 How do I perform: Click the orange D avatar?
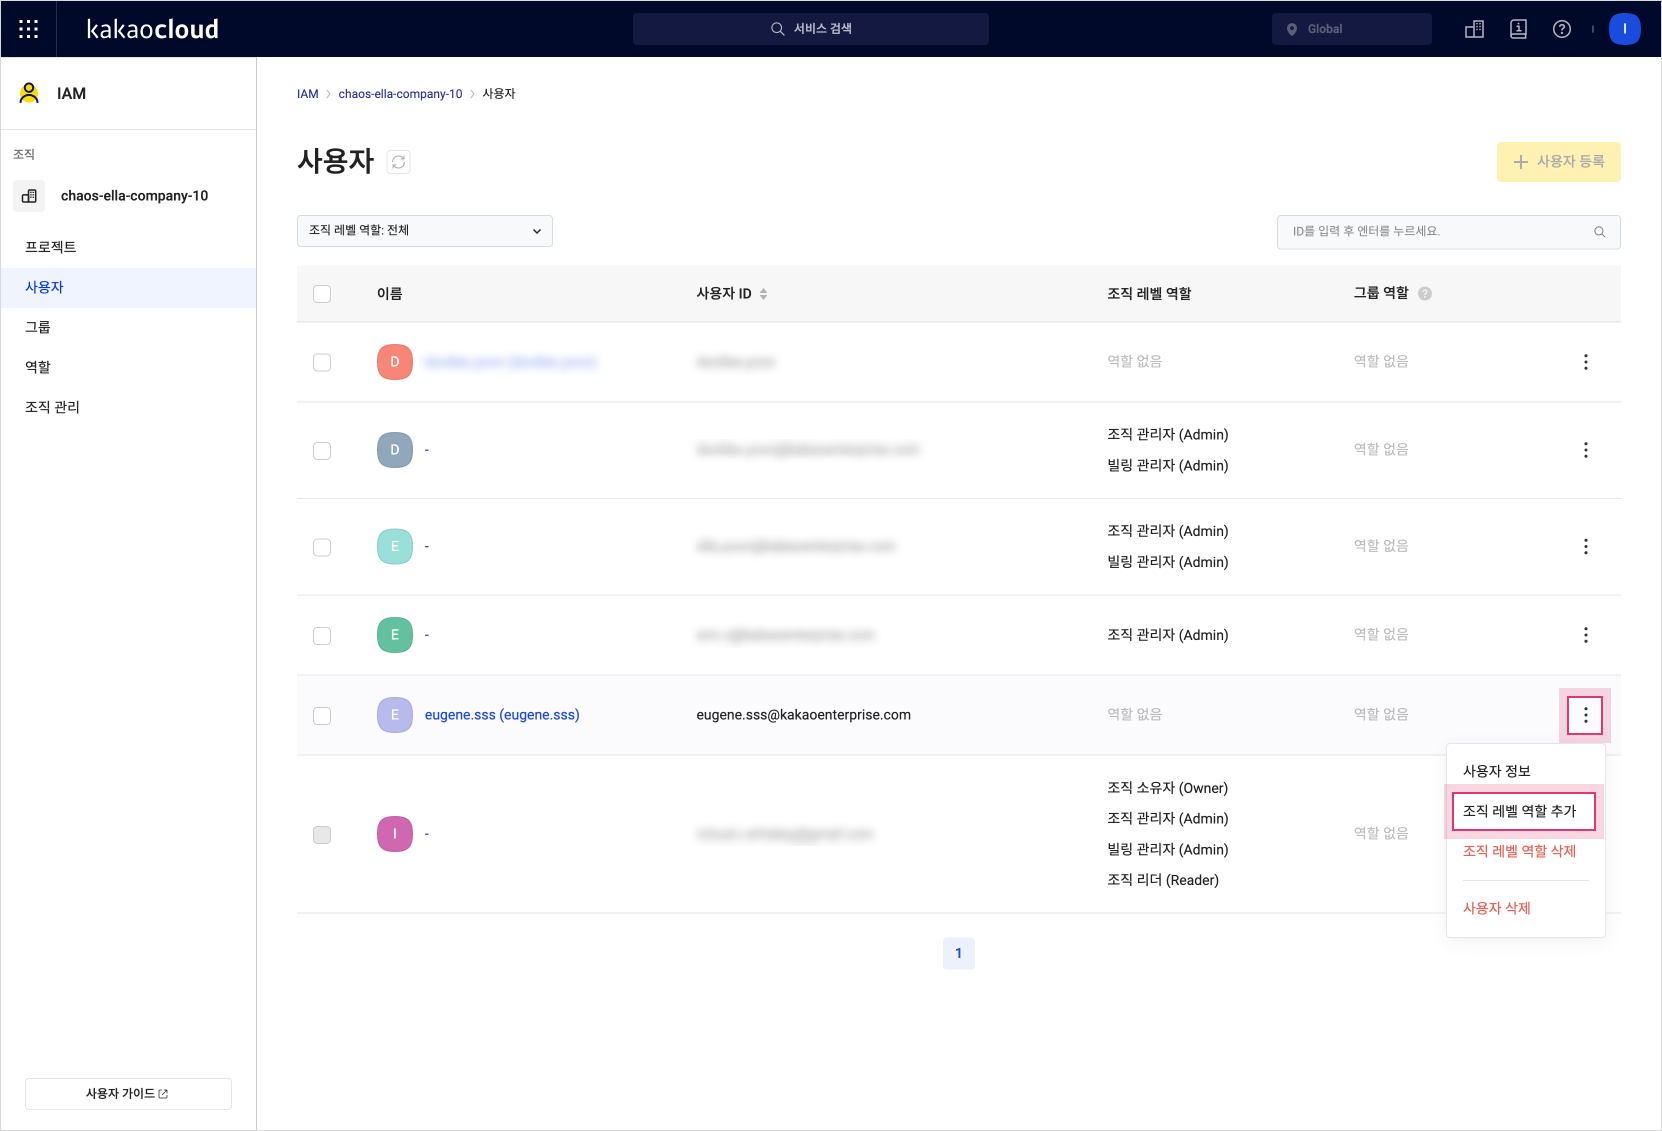pos(395,362)
